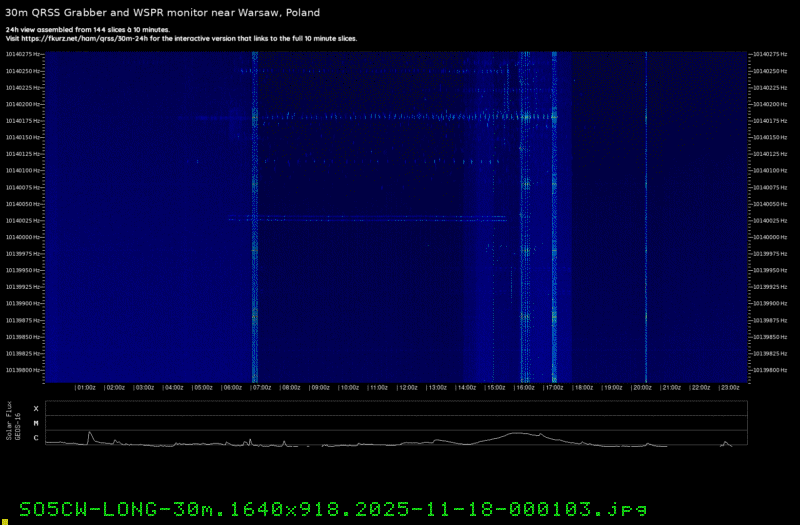Image resolution: width=800 pixels, height=525 pixels.
Task: Click the M class row label in solar flux chart
Action: pos(36,423)
